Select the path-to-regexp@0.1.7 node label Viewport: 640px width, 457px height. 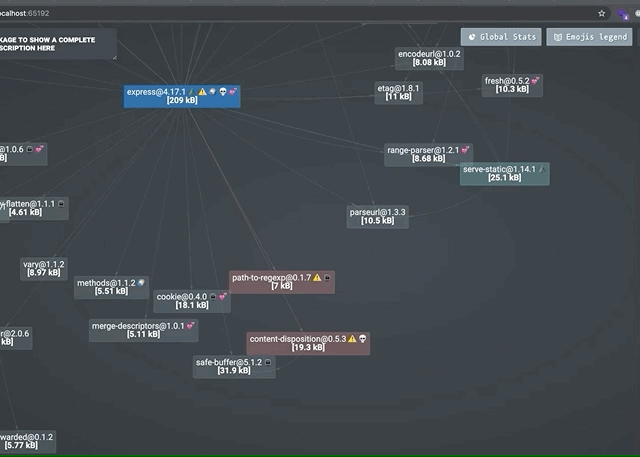pyautogui.click(x=271, y=278)
